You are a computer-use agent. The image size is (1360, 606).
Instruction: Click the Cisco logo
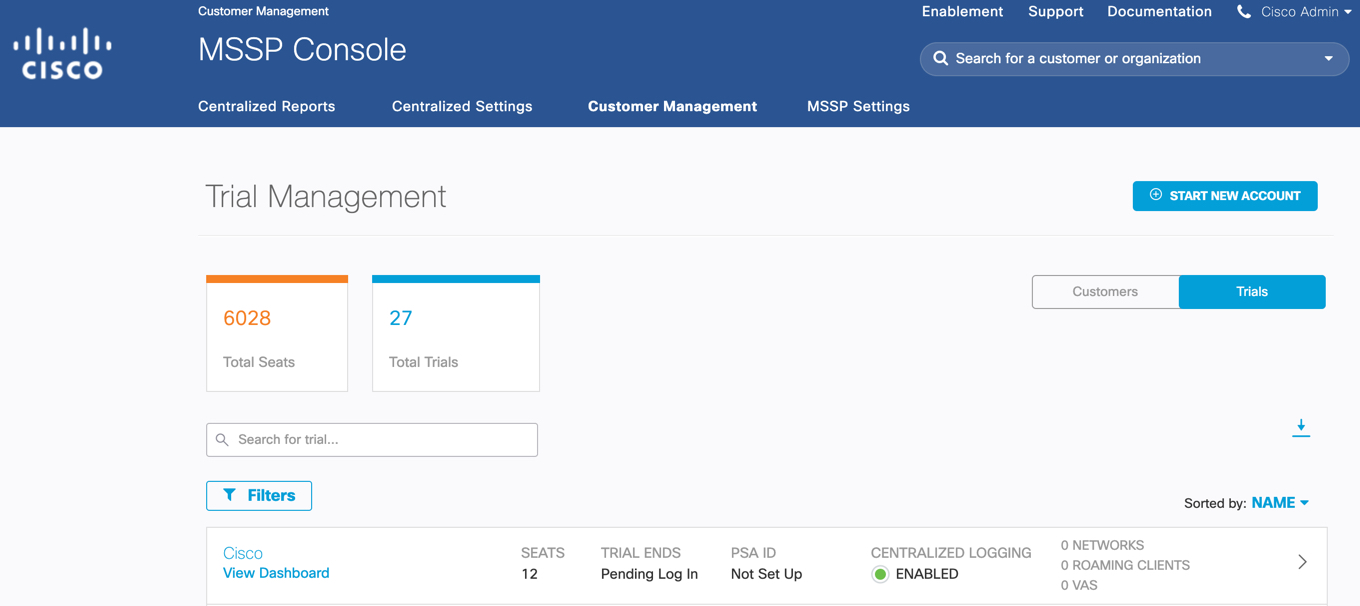[x=62, y=53]
